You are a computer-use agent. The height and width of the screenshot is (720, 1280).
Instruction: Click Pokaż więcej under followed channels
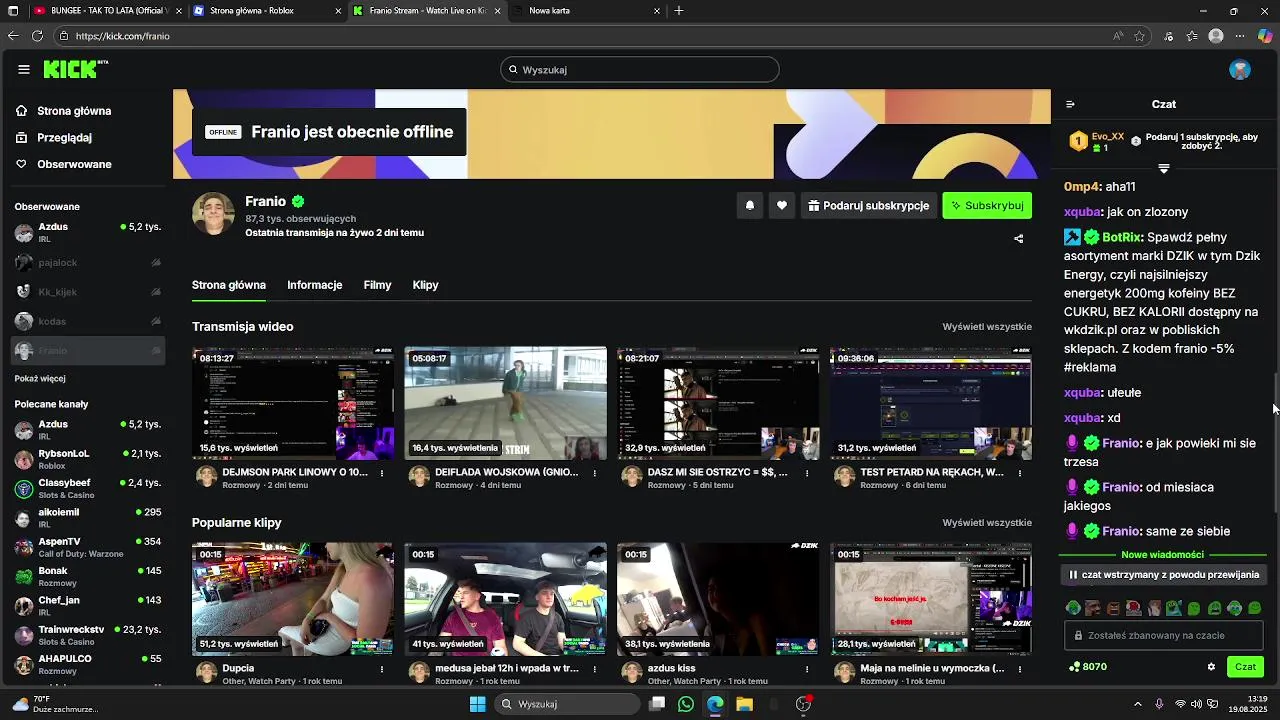[40, 379]
